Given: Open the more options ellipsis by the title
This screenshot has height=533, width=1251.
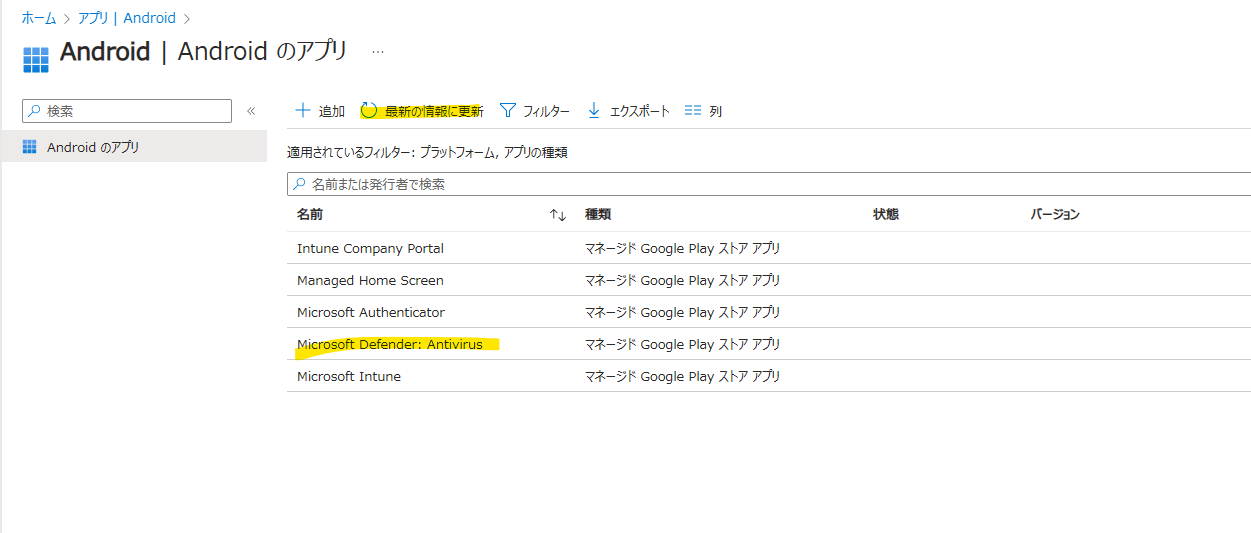Looking at the screenshot, I should click(378, 51).
